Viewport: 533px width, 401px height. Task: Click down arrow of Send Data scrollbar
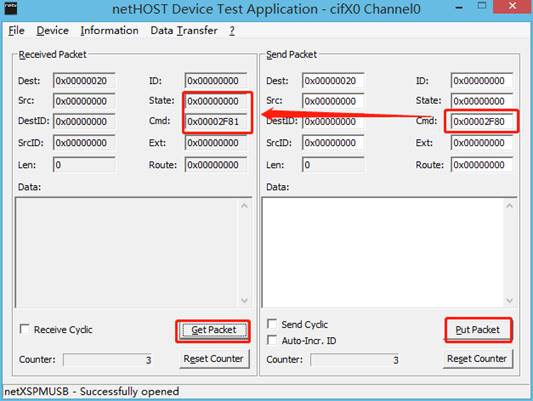point(509,300)
